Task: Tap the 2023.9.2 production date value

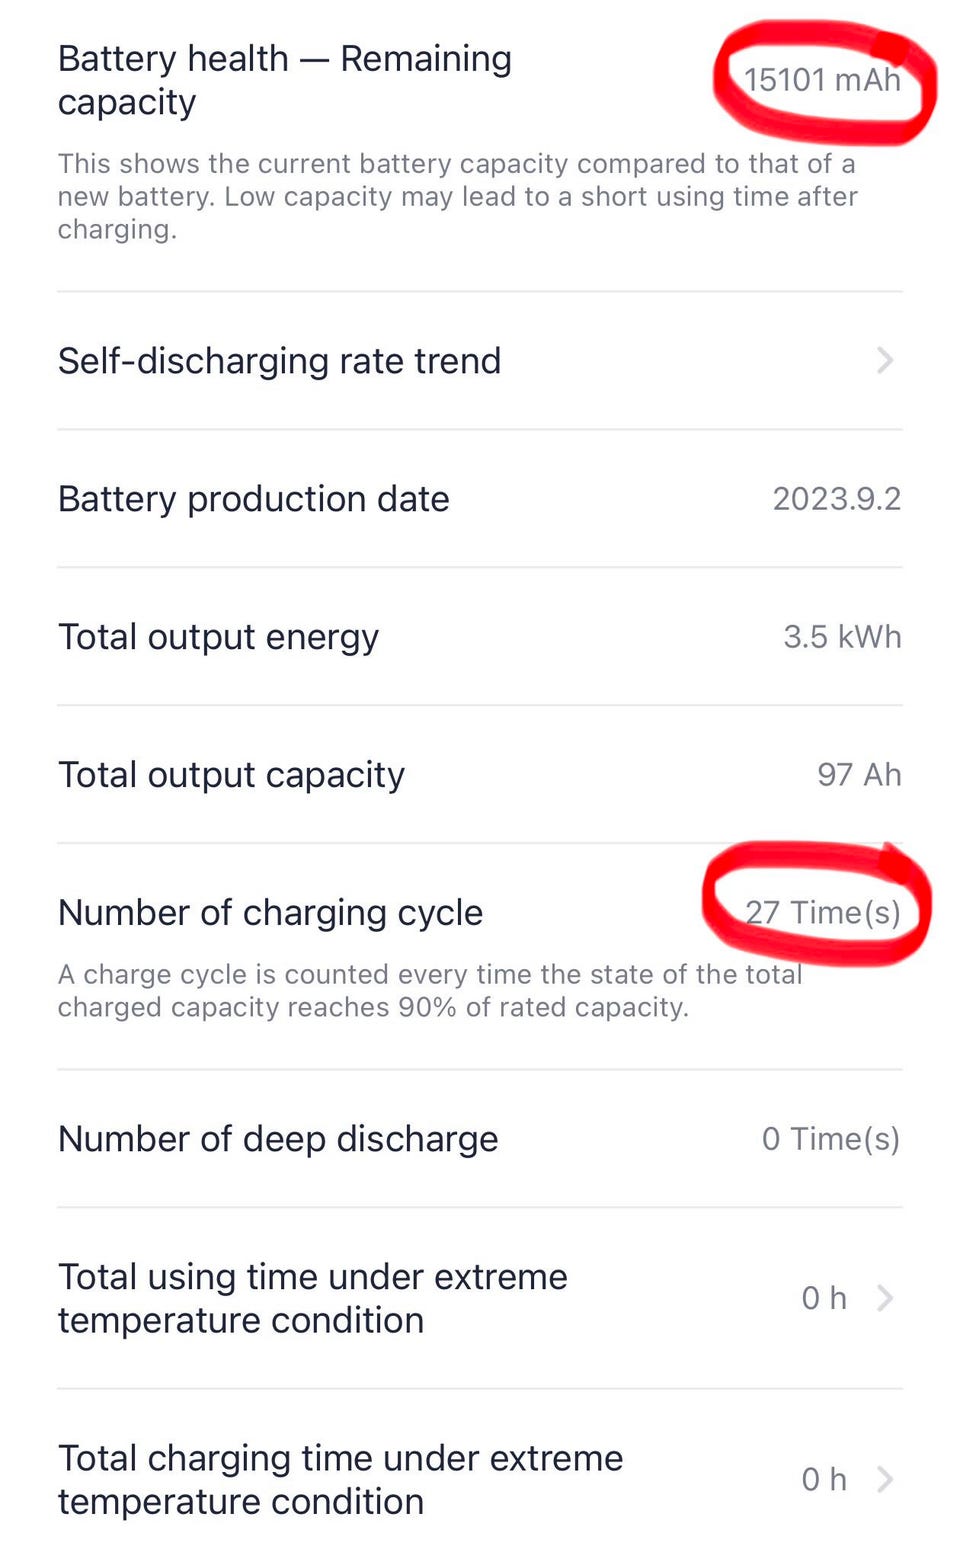Action: (x=837, y=499)
